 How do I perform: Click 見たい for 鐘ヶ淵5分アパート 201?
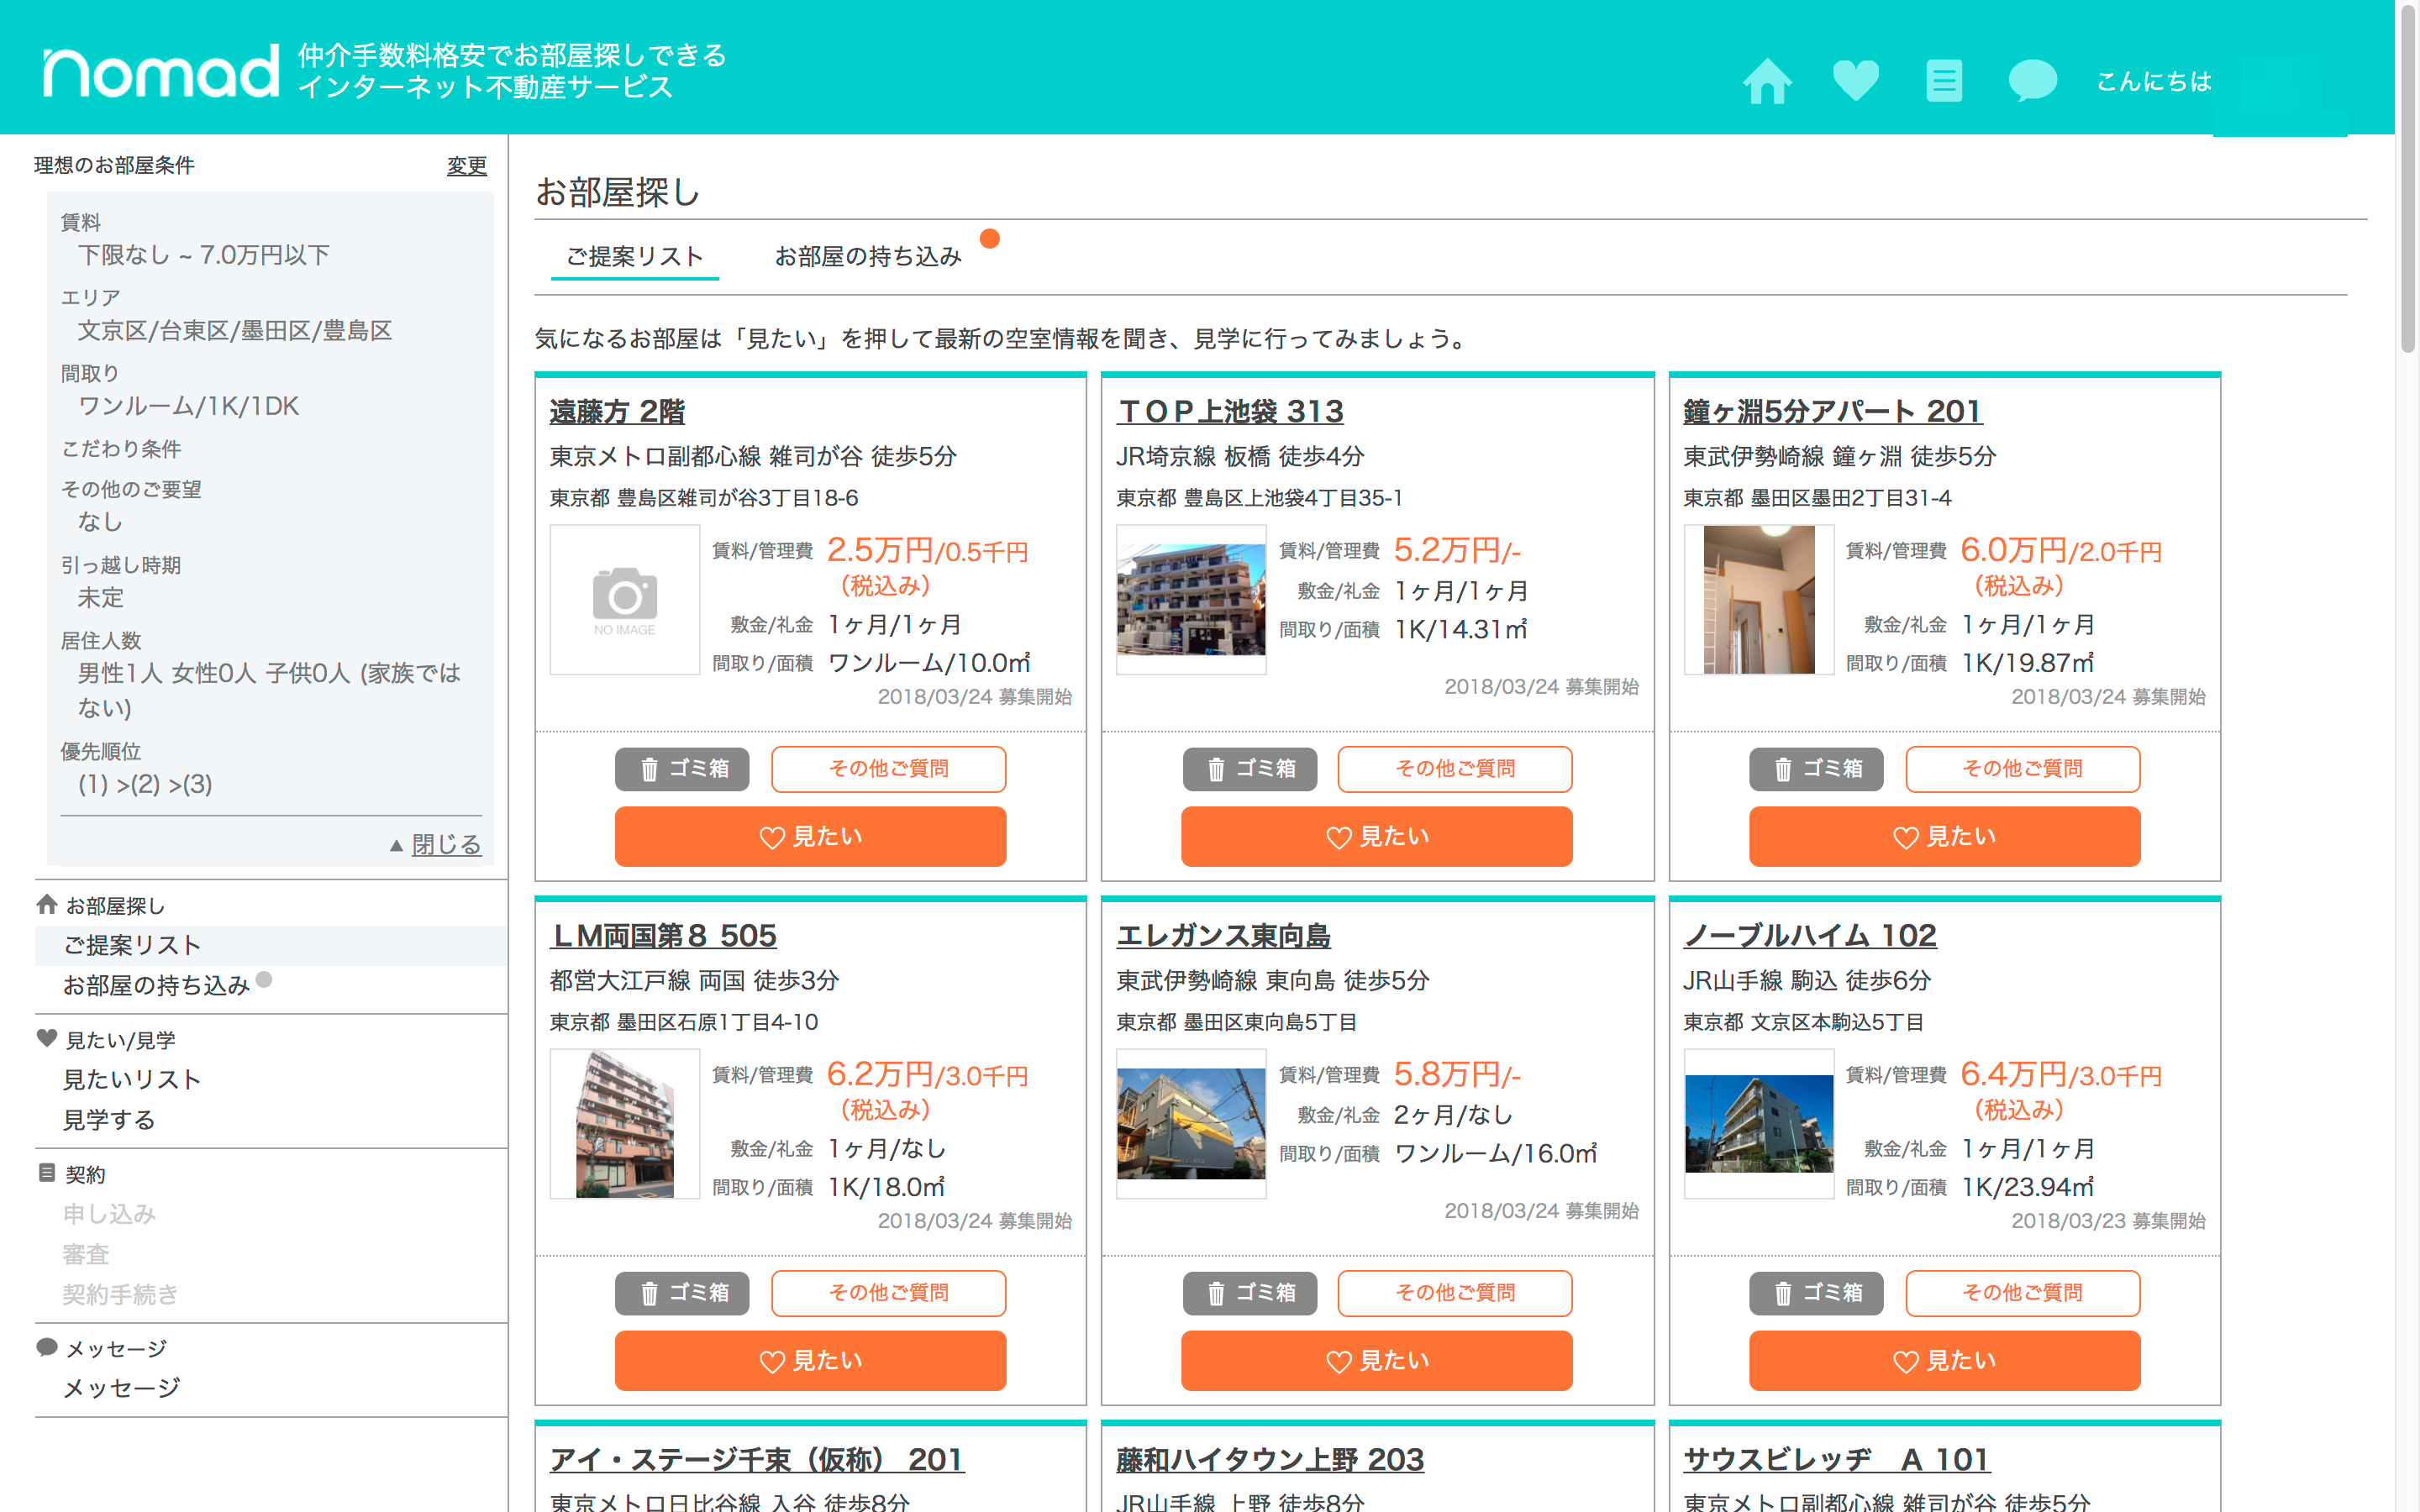[x=1944, y=837]
